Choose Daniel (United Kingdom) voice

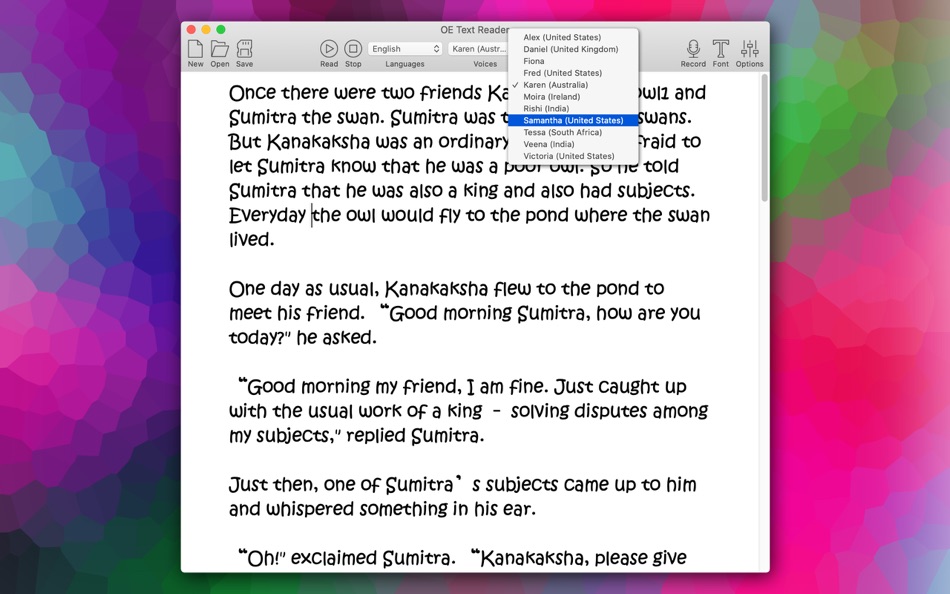pyautogui.click(x=573, y=49)
